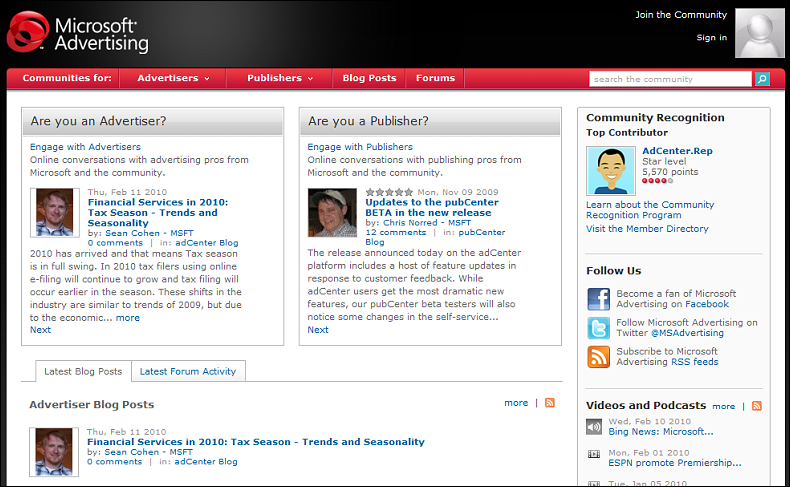Switch to Latest Forum Activity tab

[x=188, y=371]
